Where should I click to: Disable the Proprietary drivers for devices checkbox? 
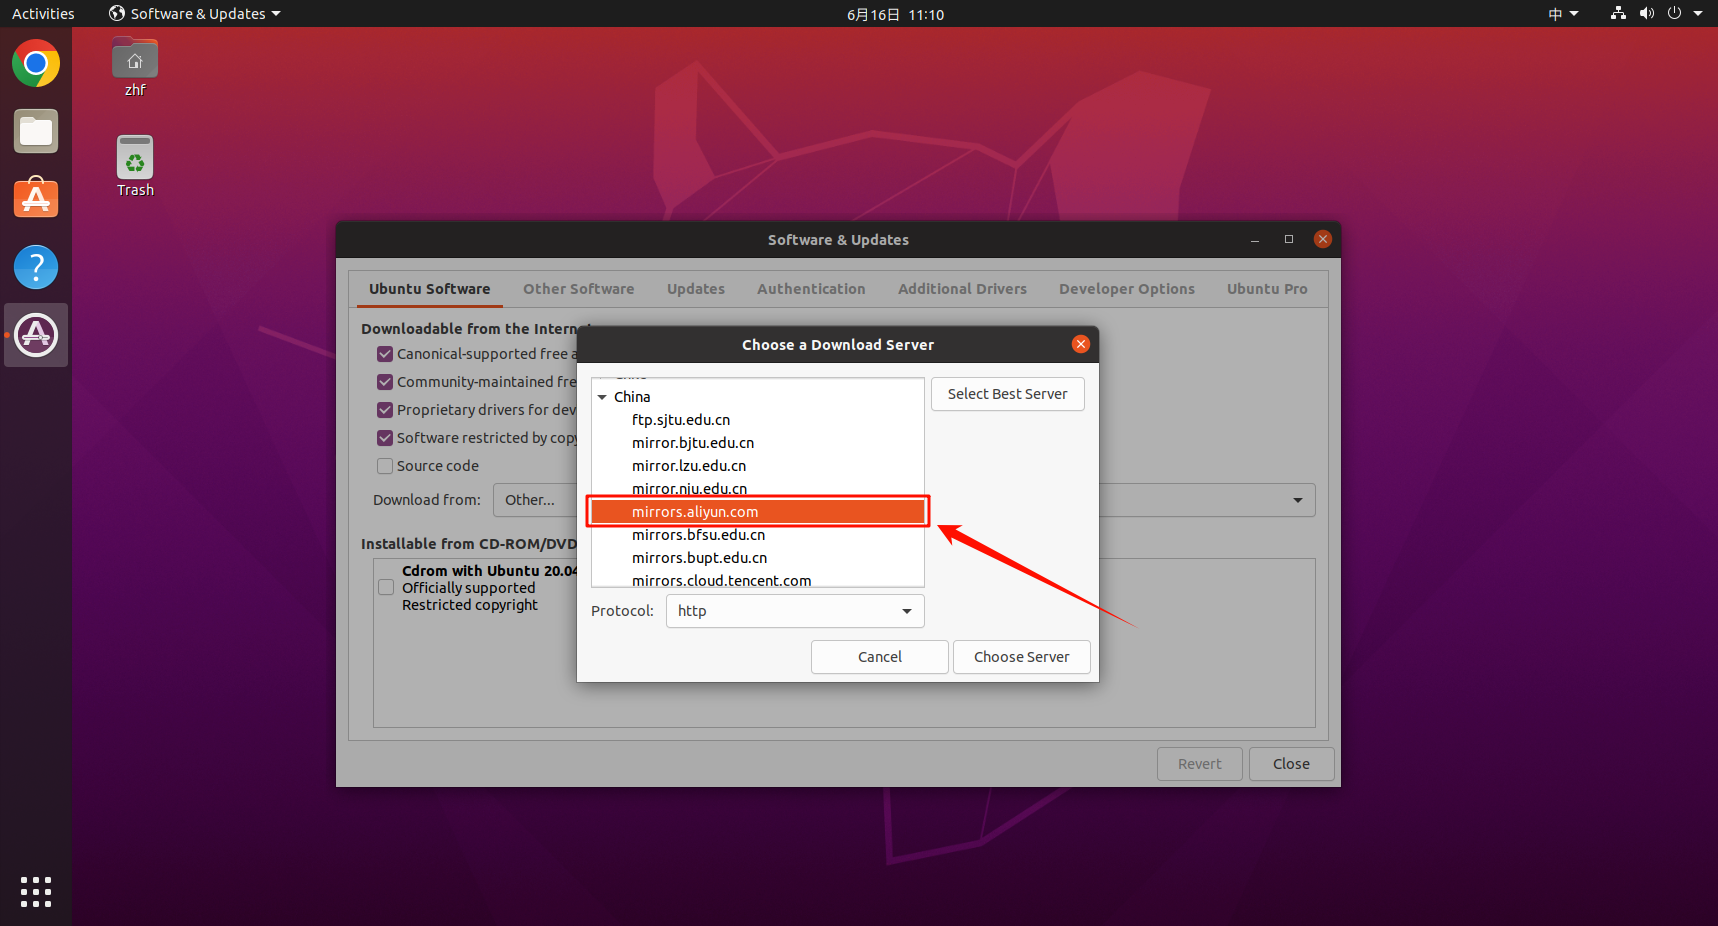point(385,410)
